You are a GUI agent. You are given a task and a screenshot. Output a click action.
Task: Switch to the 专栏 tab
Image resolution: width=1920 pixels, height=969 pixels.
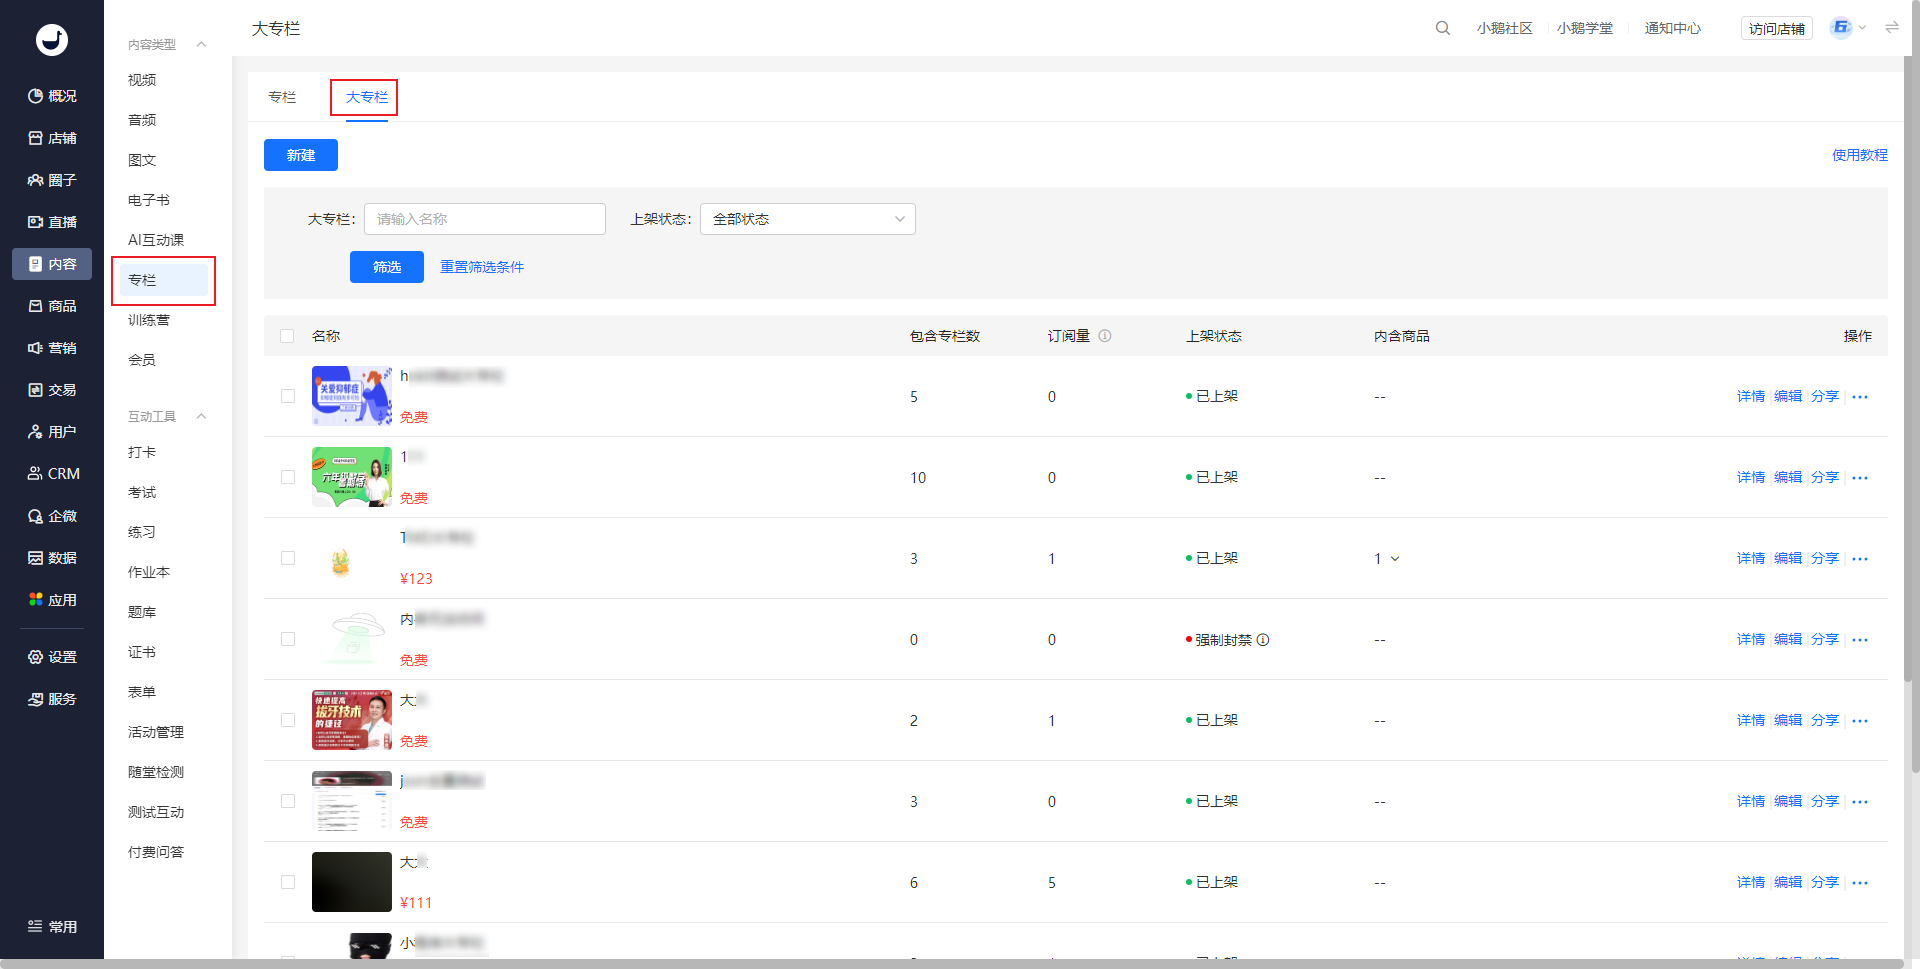click(282, 97)
